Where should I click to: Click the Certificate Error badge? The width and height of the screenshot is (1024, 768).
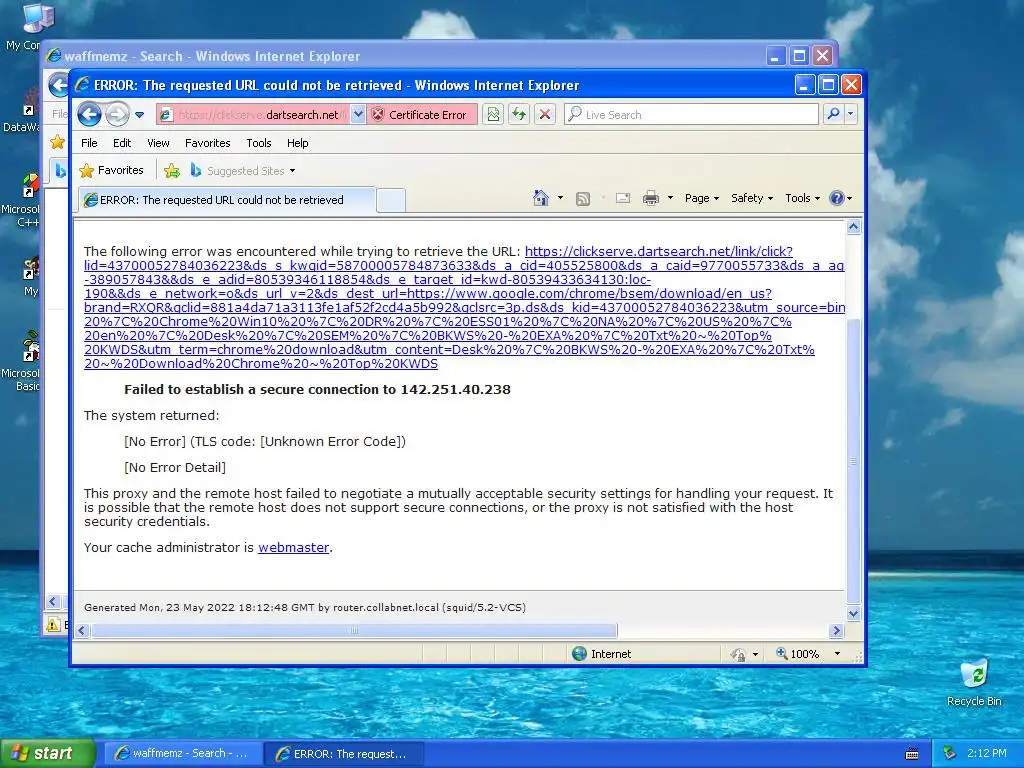421,115
